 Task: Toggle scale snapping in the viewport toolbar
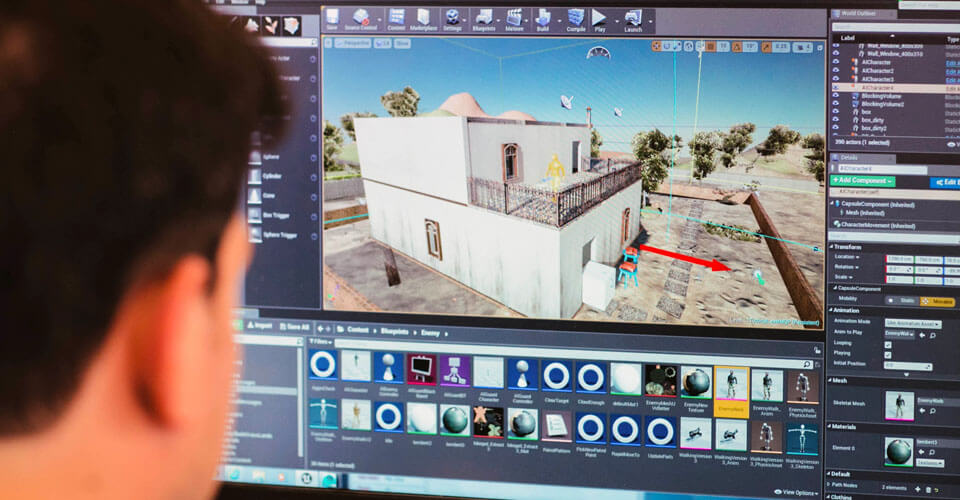pos(766,47)
